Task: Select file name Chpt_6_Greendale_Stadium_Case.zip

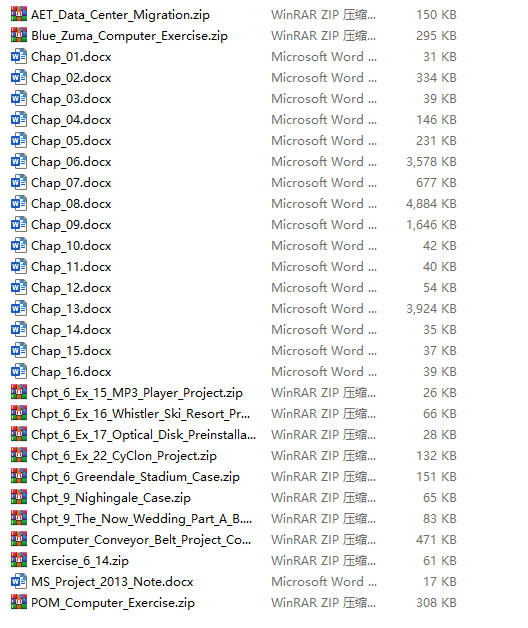Action: pos(135,477)
